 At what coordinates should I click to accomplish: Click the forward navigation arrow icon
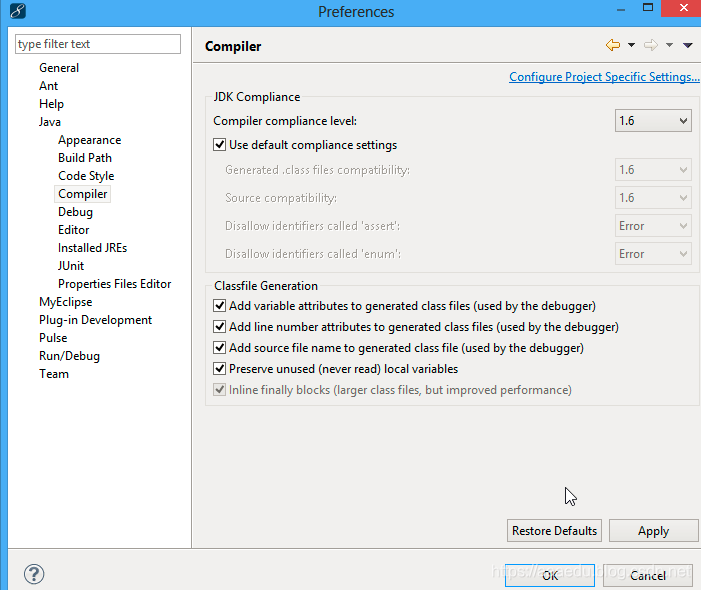pos(651,45)
